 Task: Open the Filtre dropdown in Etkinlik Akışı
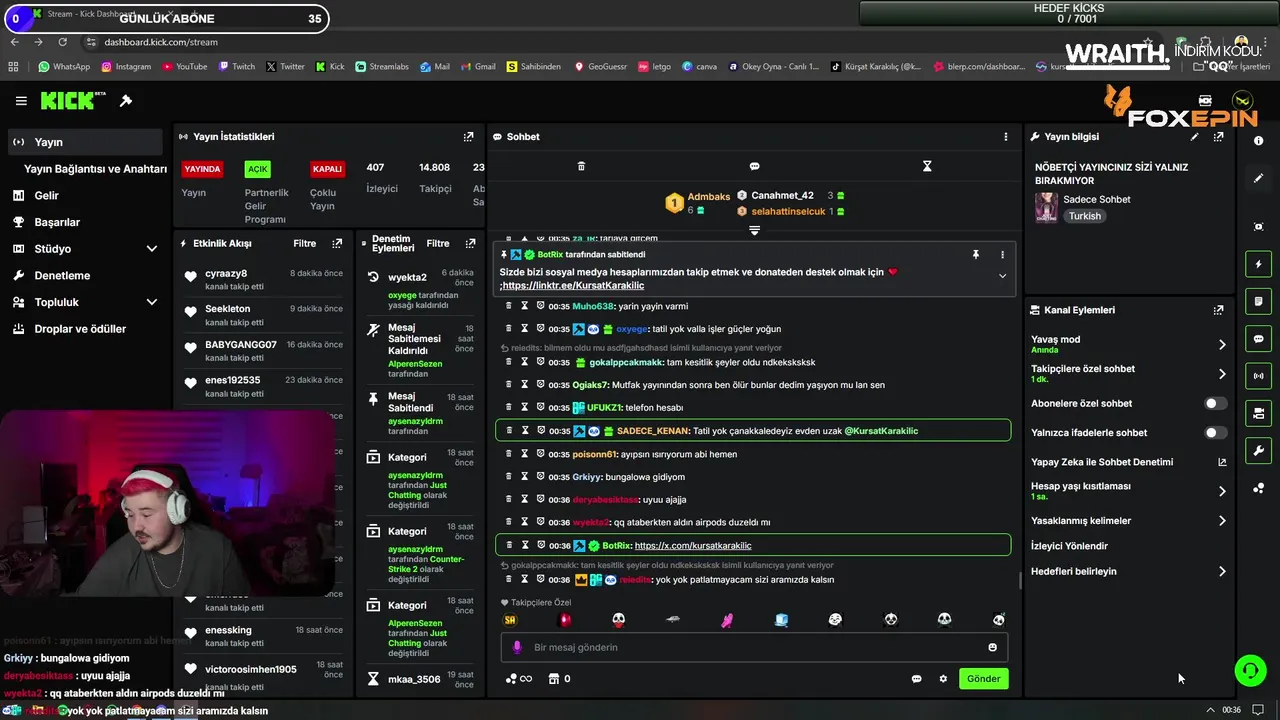(x=304, y=243)
